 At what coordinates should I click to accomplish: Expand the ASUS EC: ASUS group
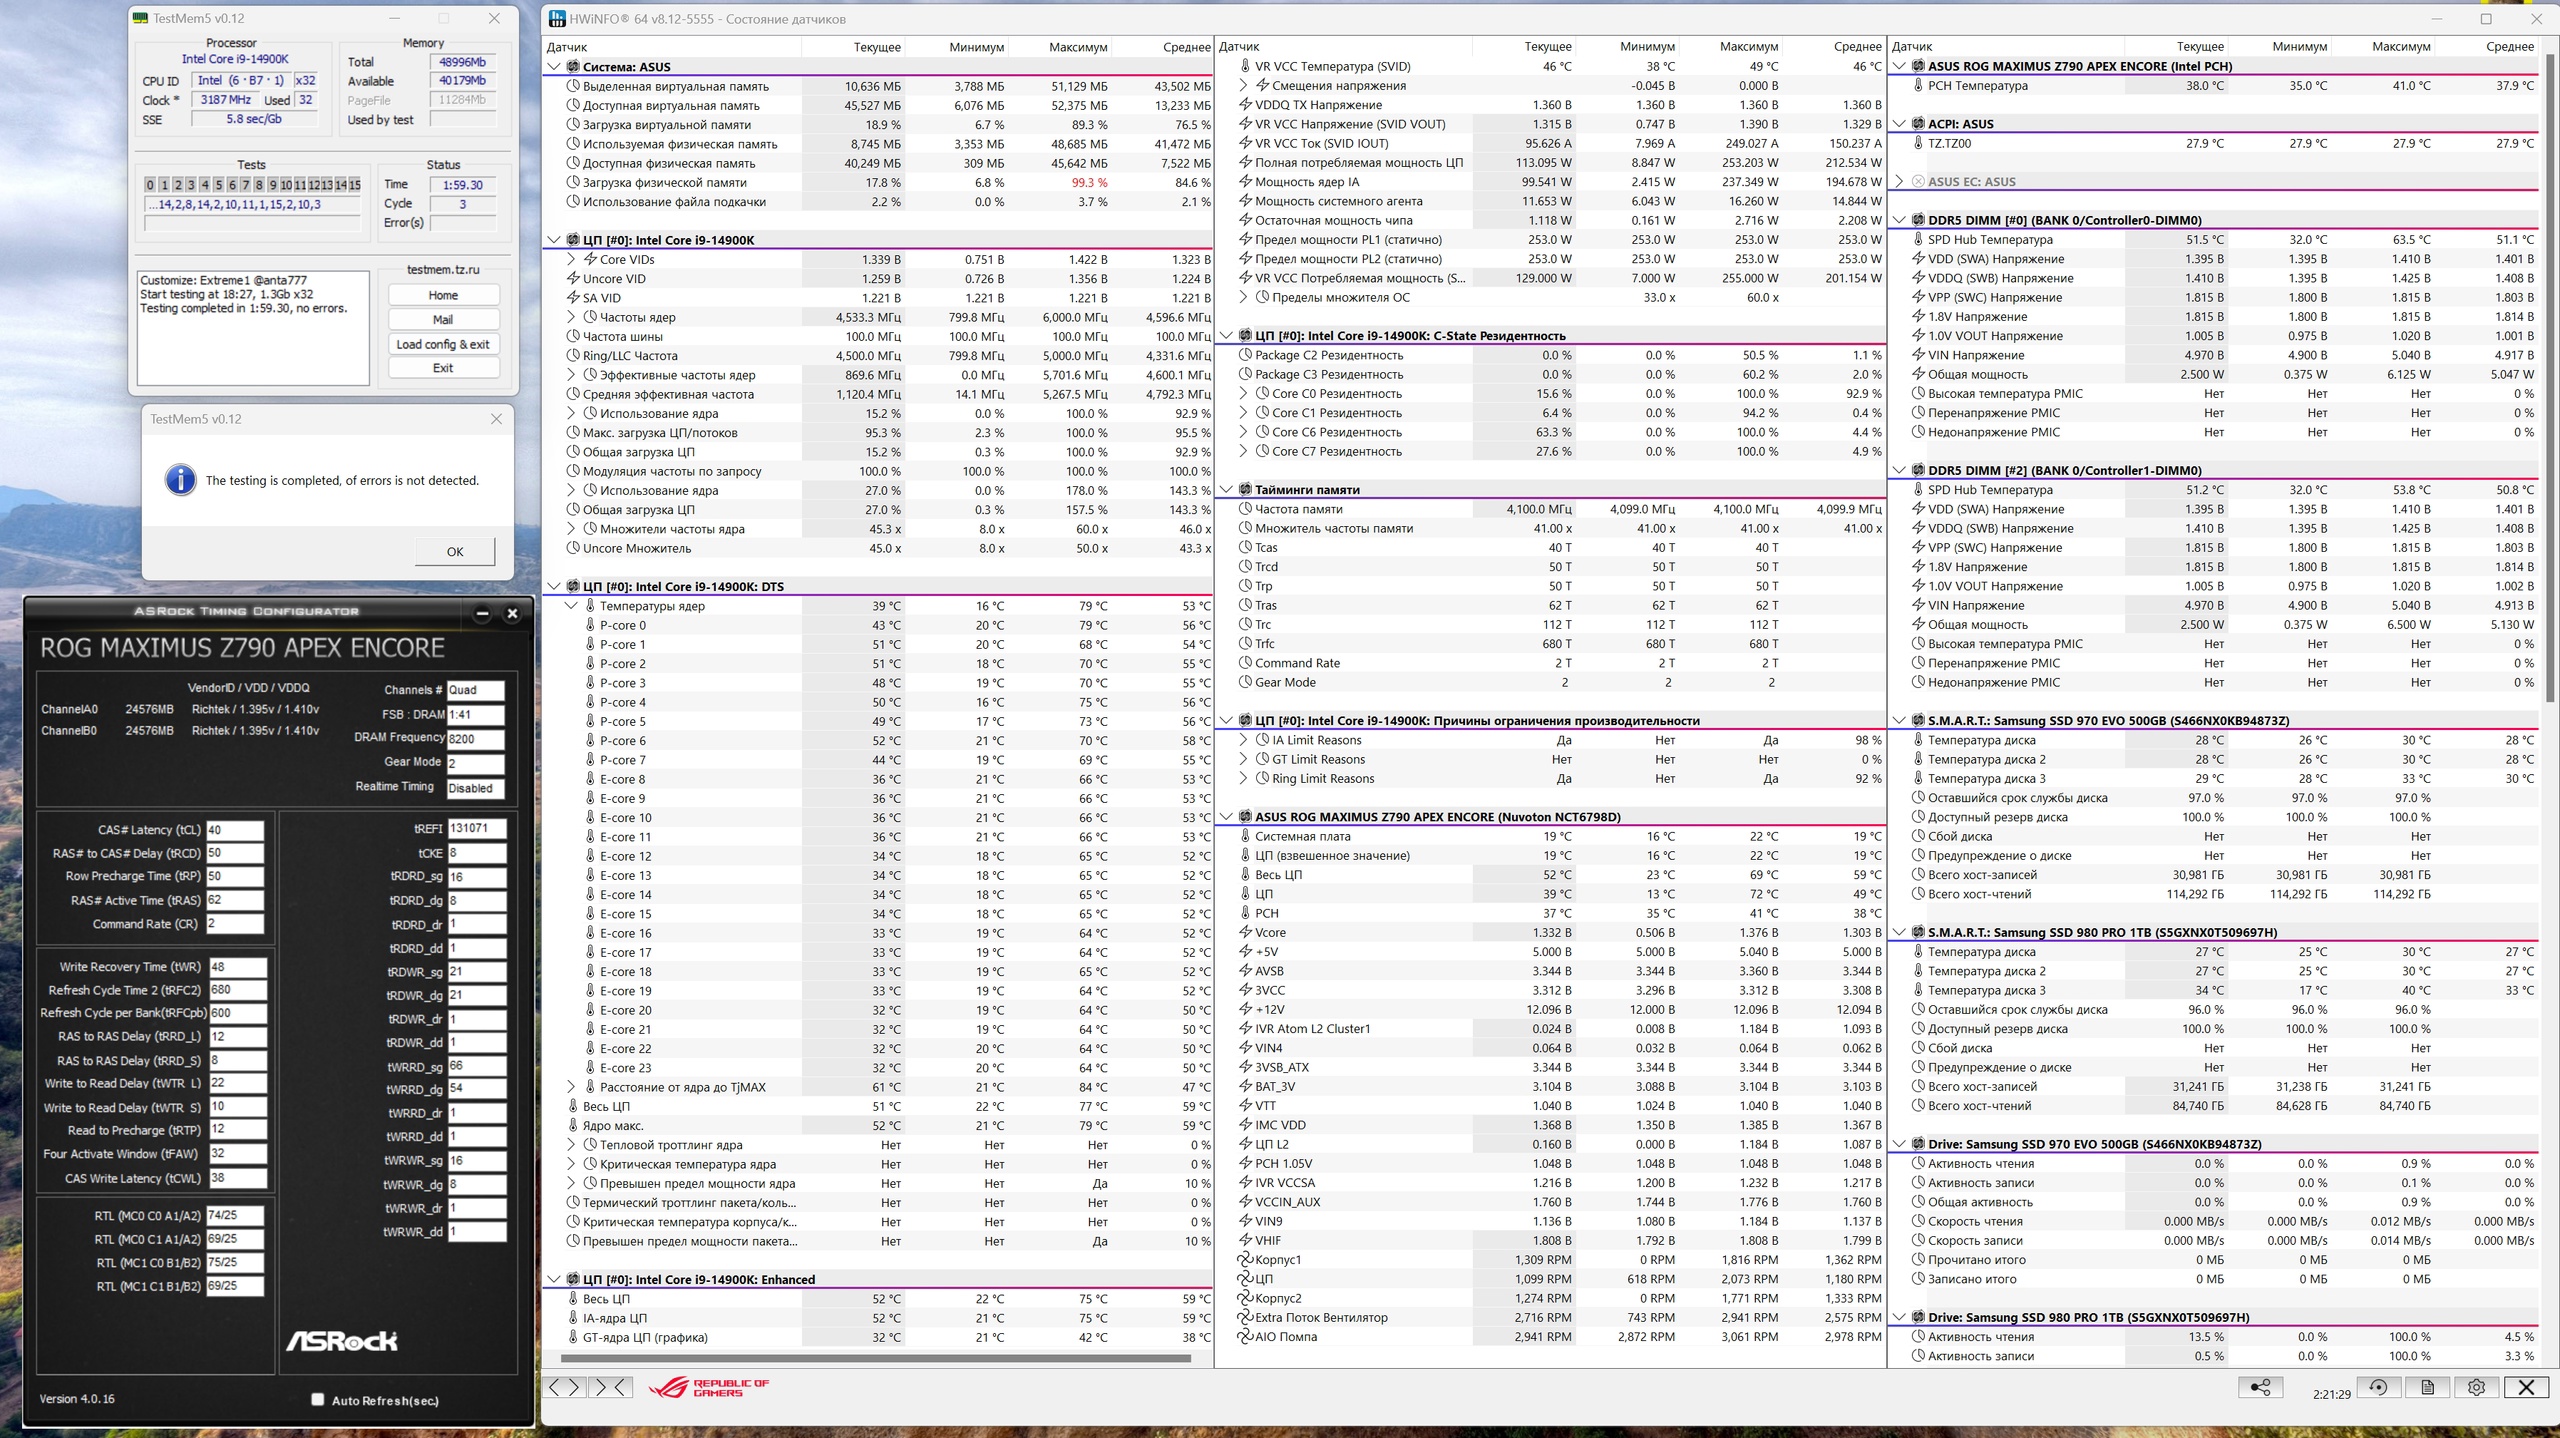point(1899,182)
